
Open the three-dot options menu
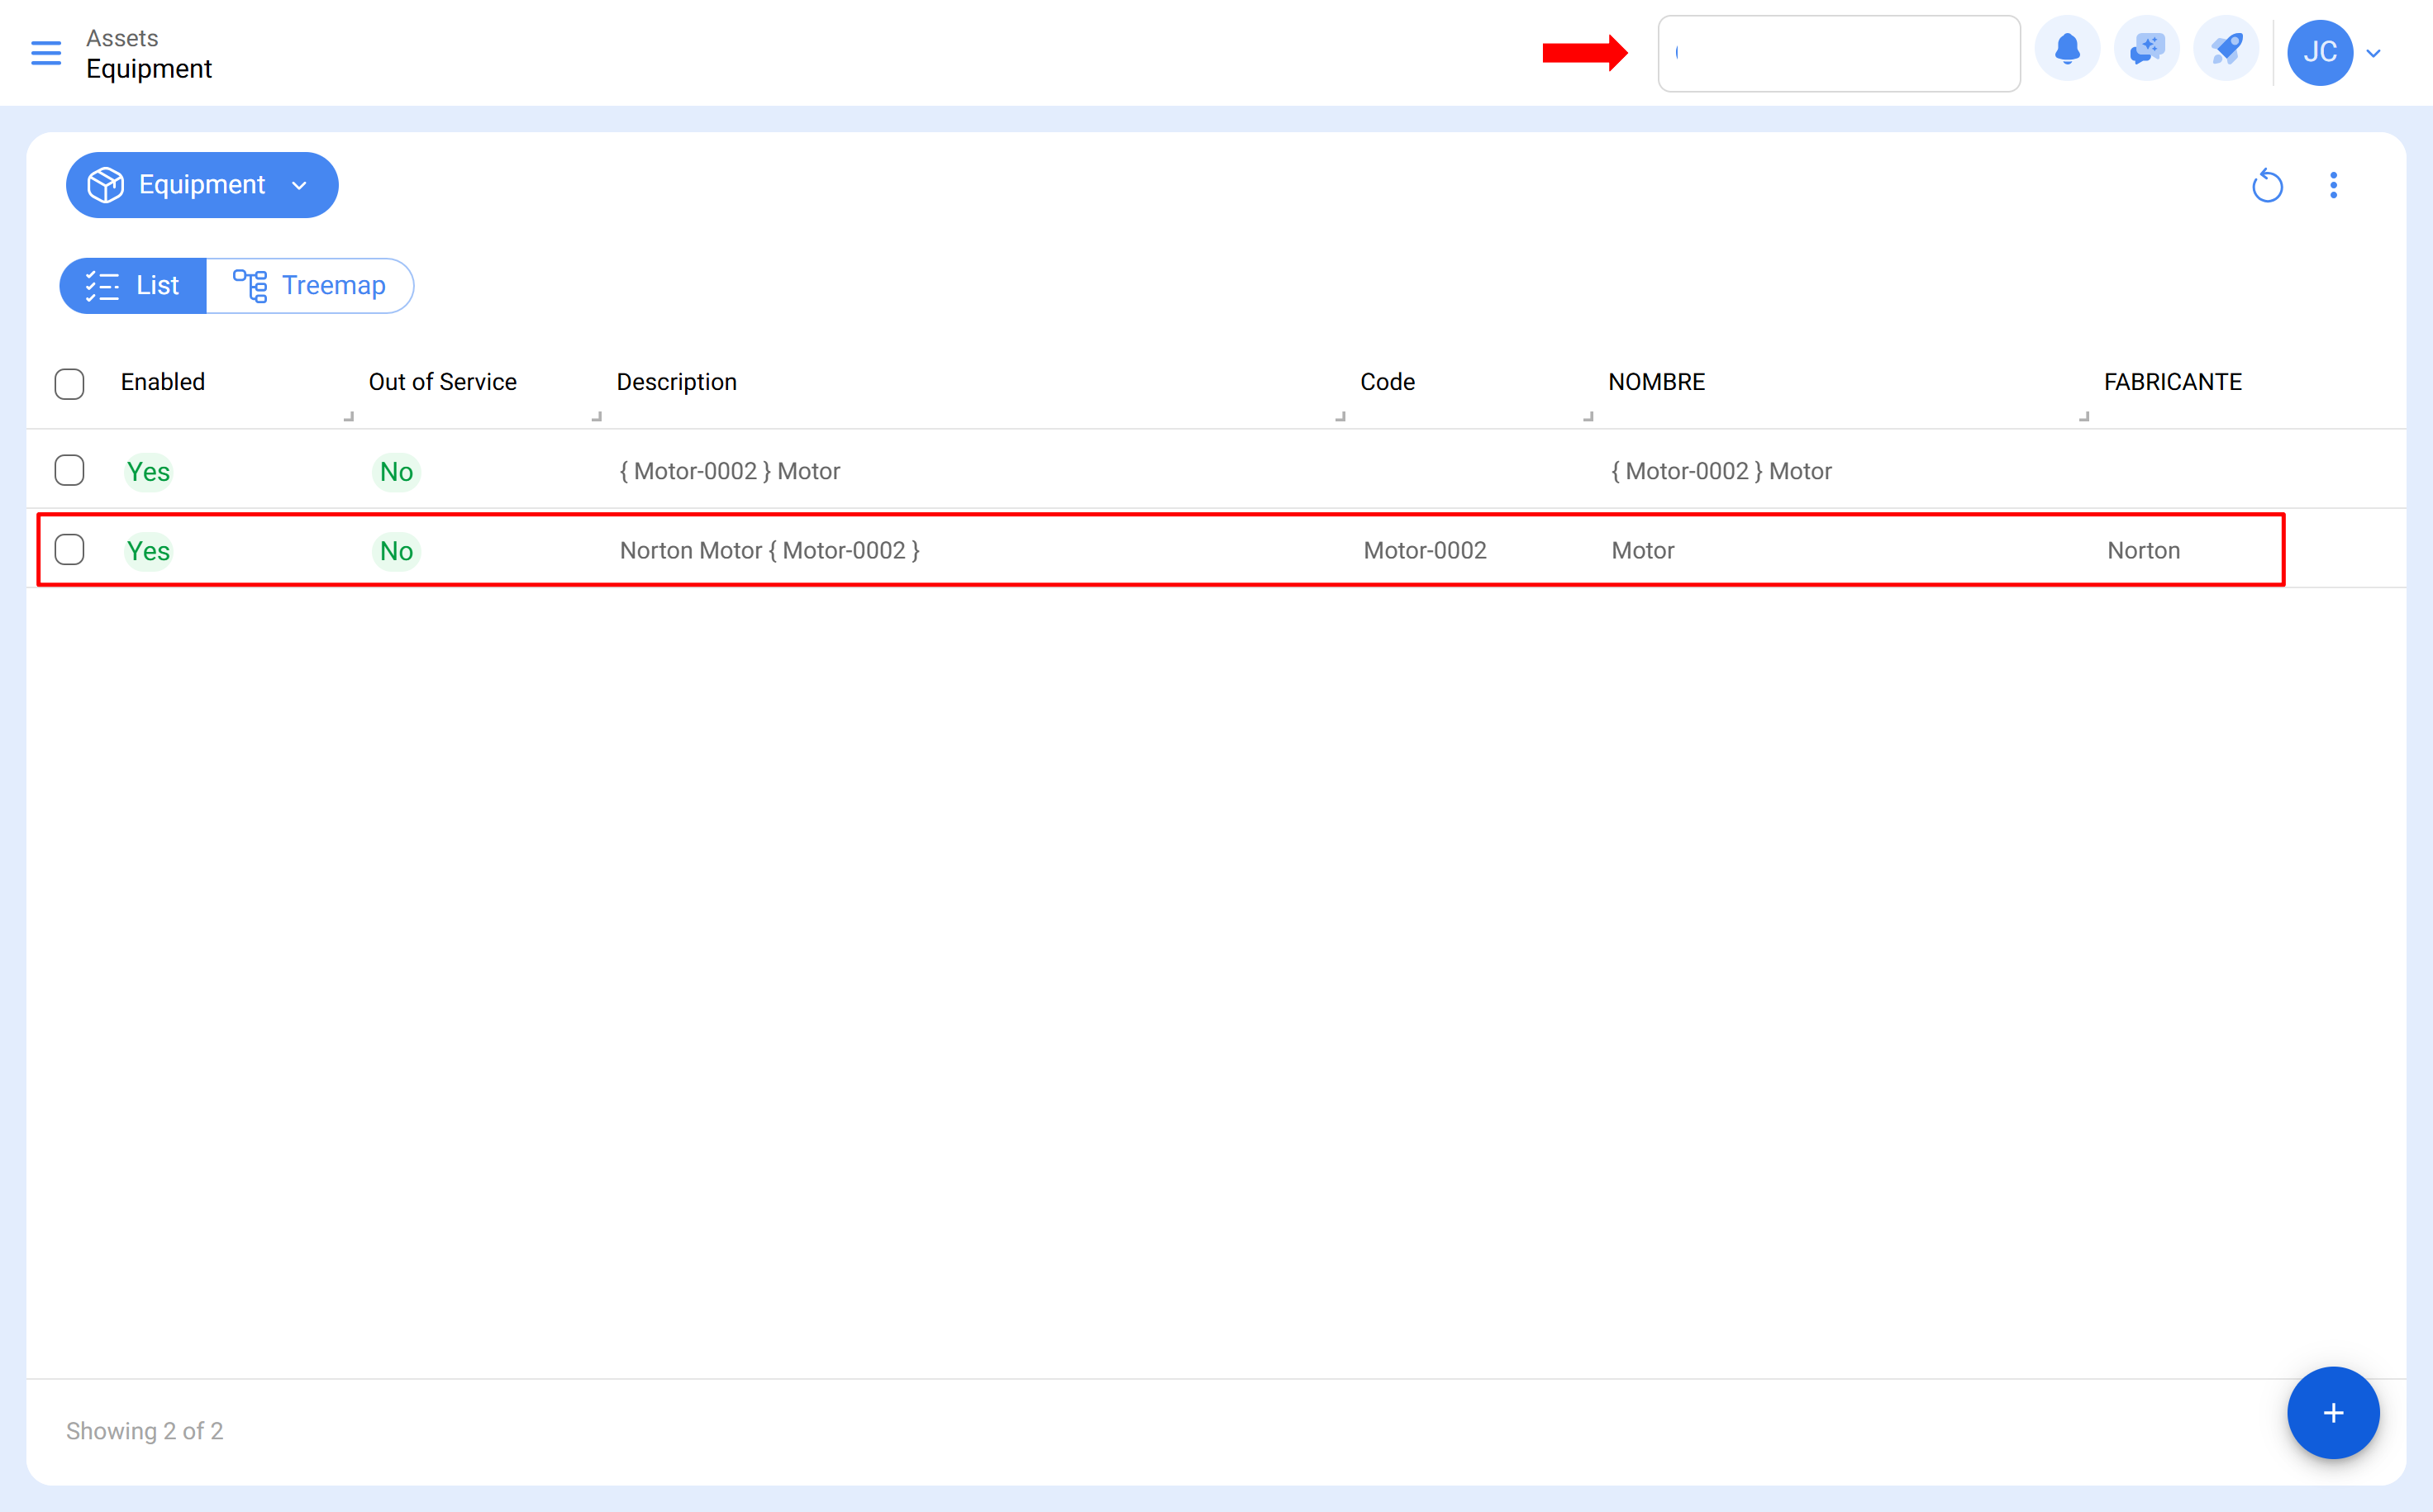click(x=2334, y=185)
